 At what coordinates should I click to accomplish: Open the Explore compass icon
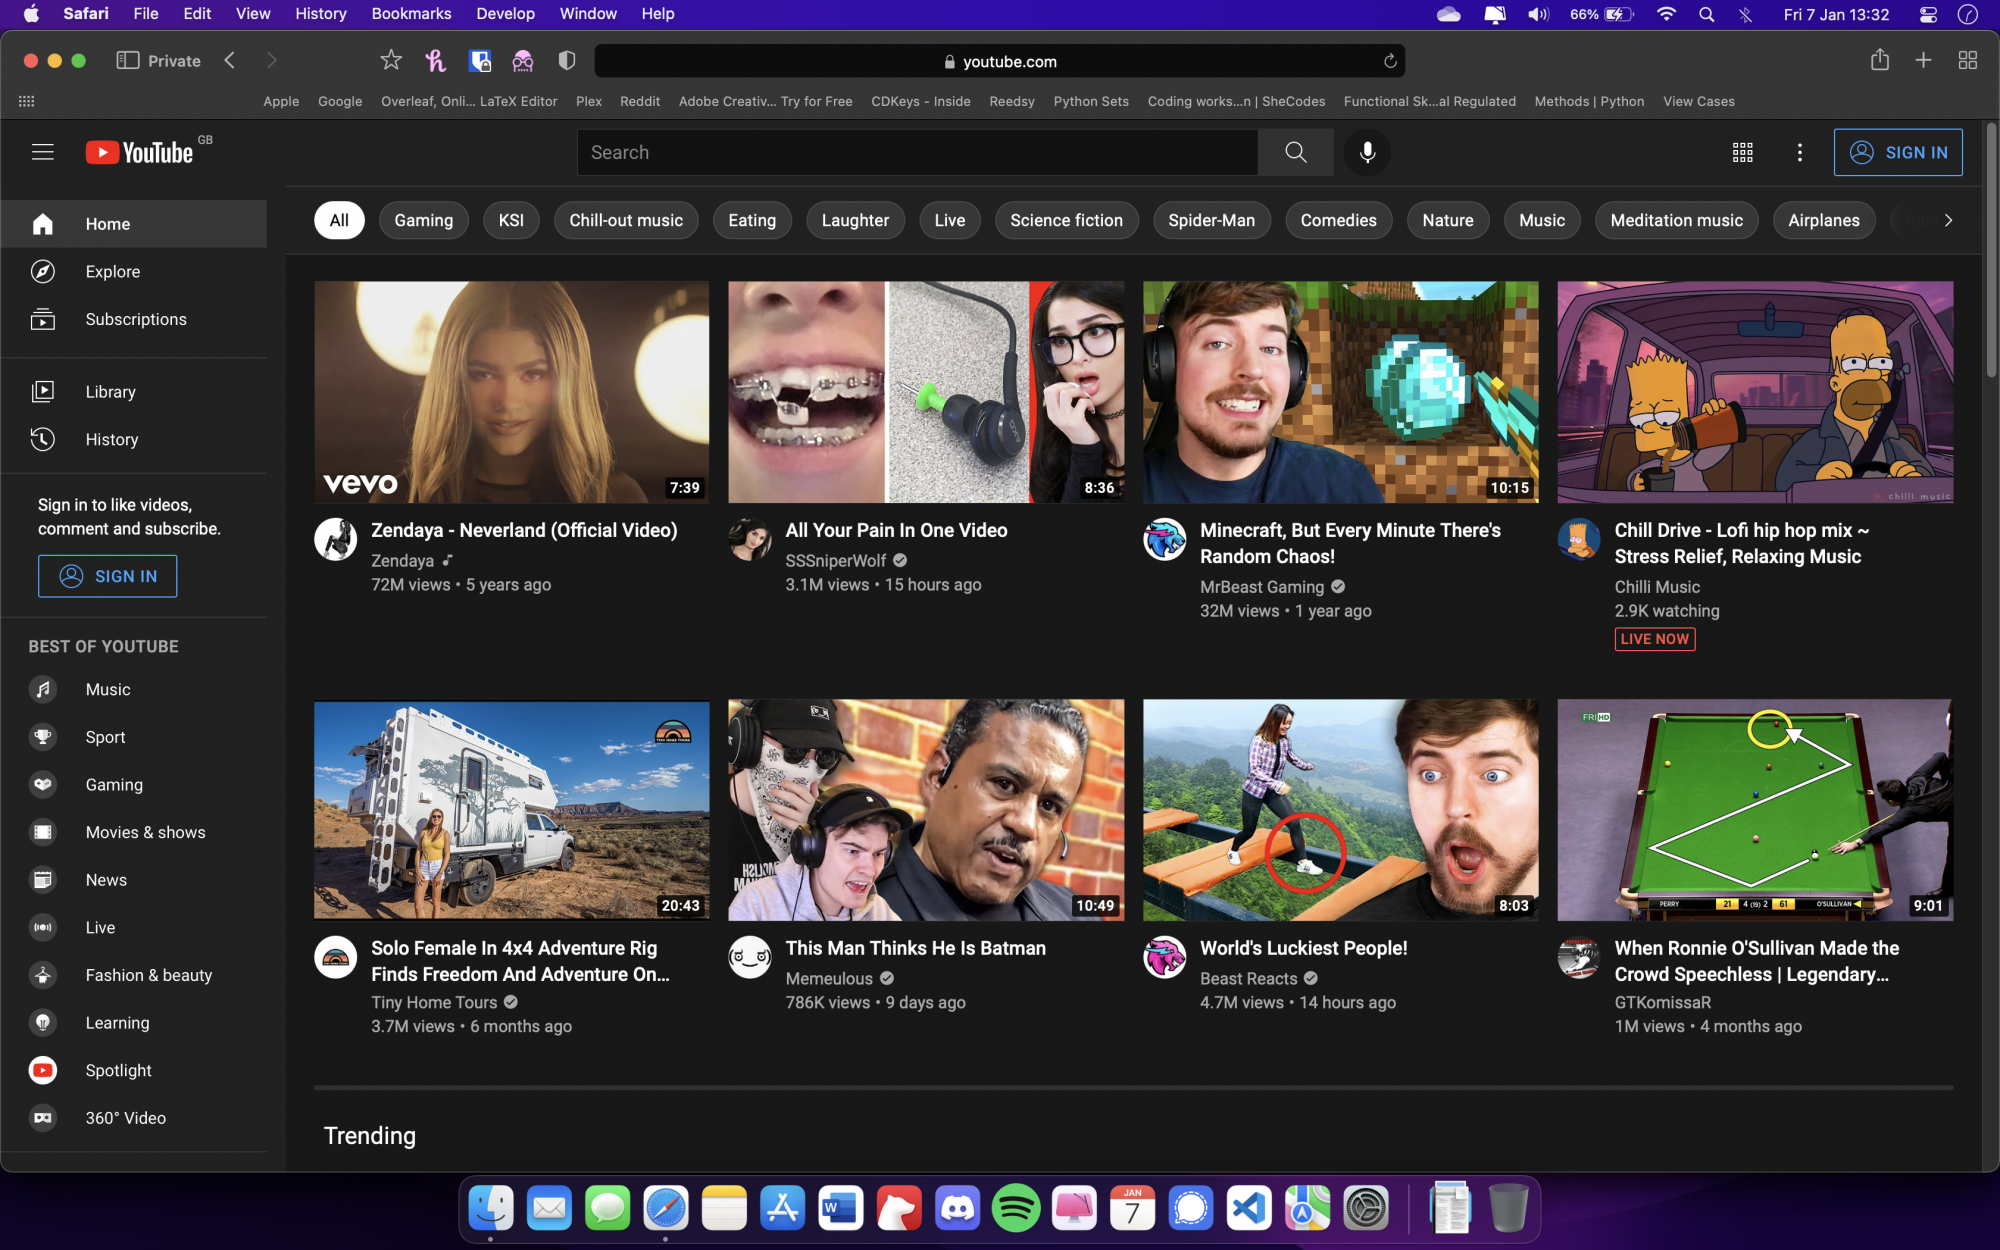click(42, 271)
